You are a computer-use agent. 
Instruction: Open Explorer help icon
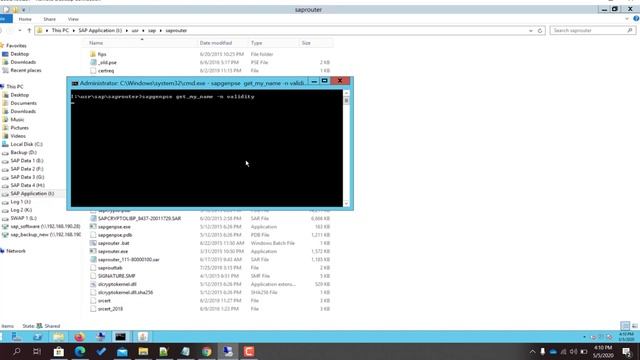pos(636,19)
